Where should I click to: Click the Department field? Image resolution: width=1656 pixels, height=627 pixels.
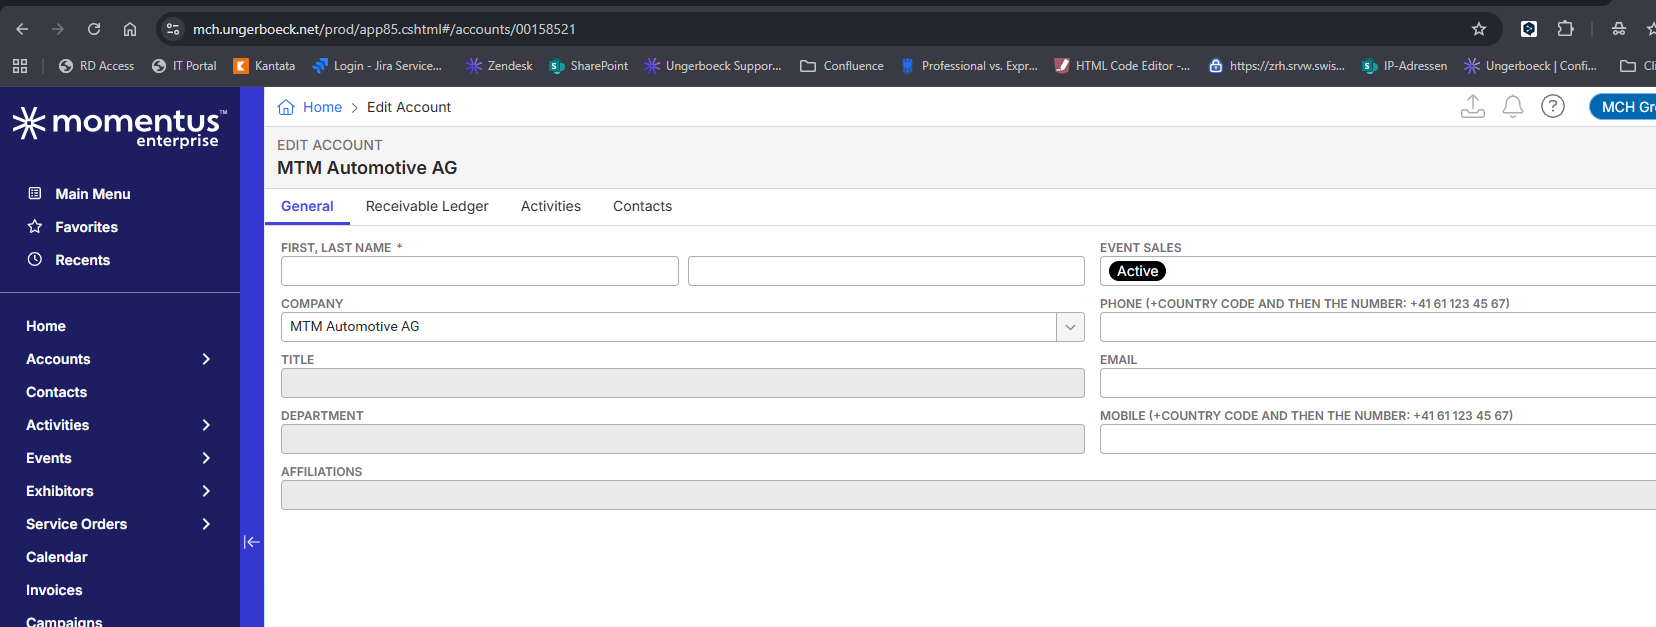683,439
